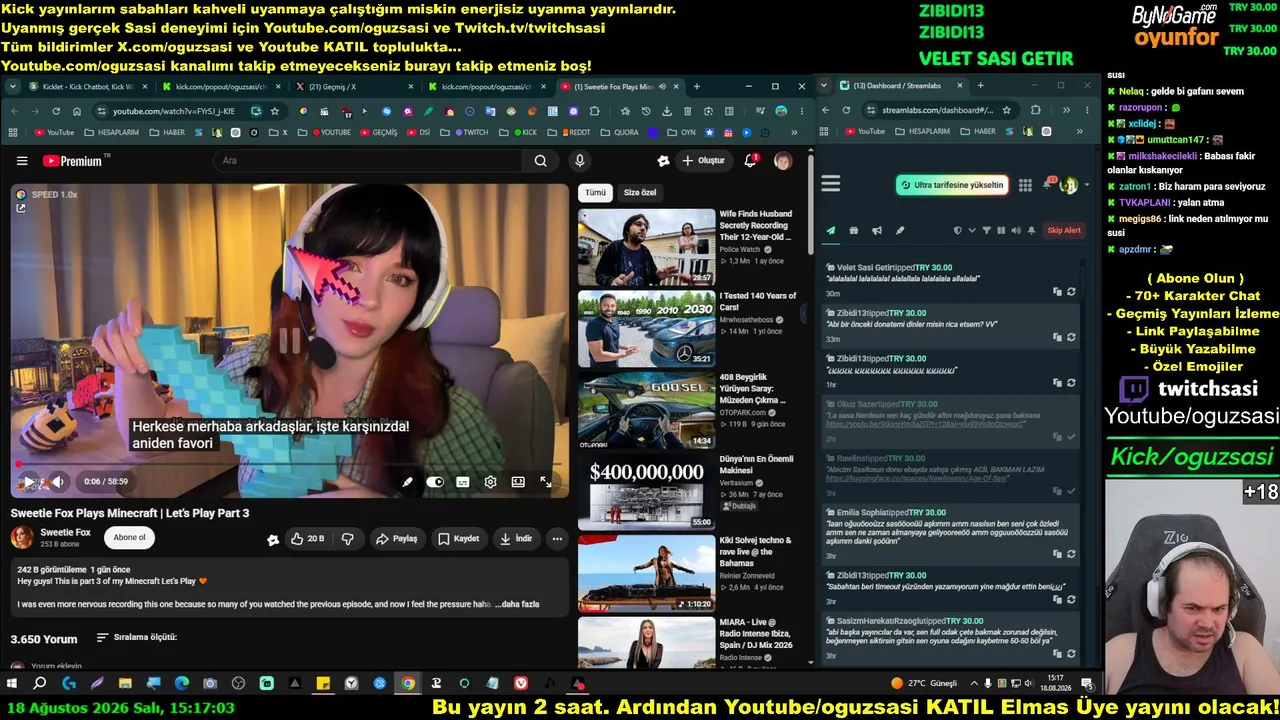
Task: Mute Streamlabs alerts with the speaker icon
Action: point(1016,231)
